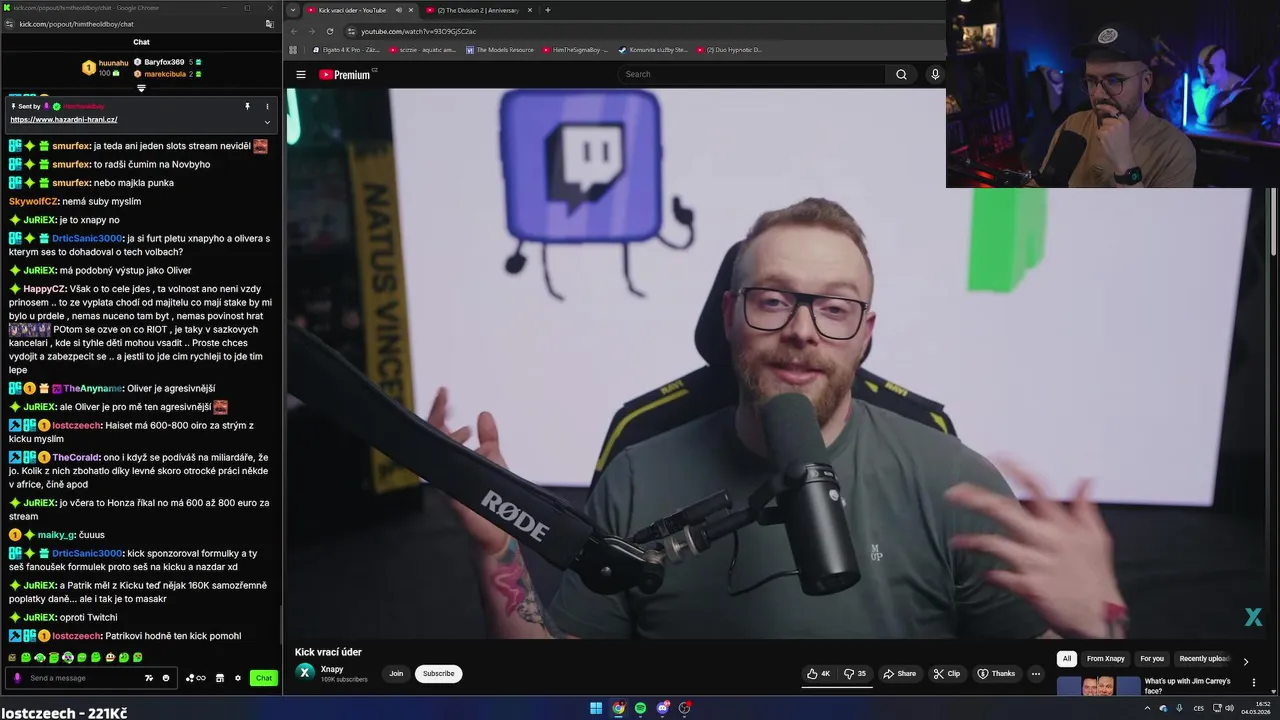Open taskbar volume control

click(x=1230, y=708)
